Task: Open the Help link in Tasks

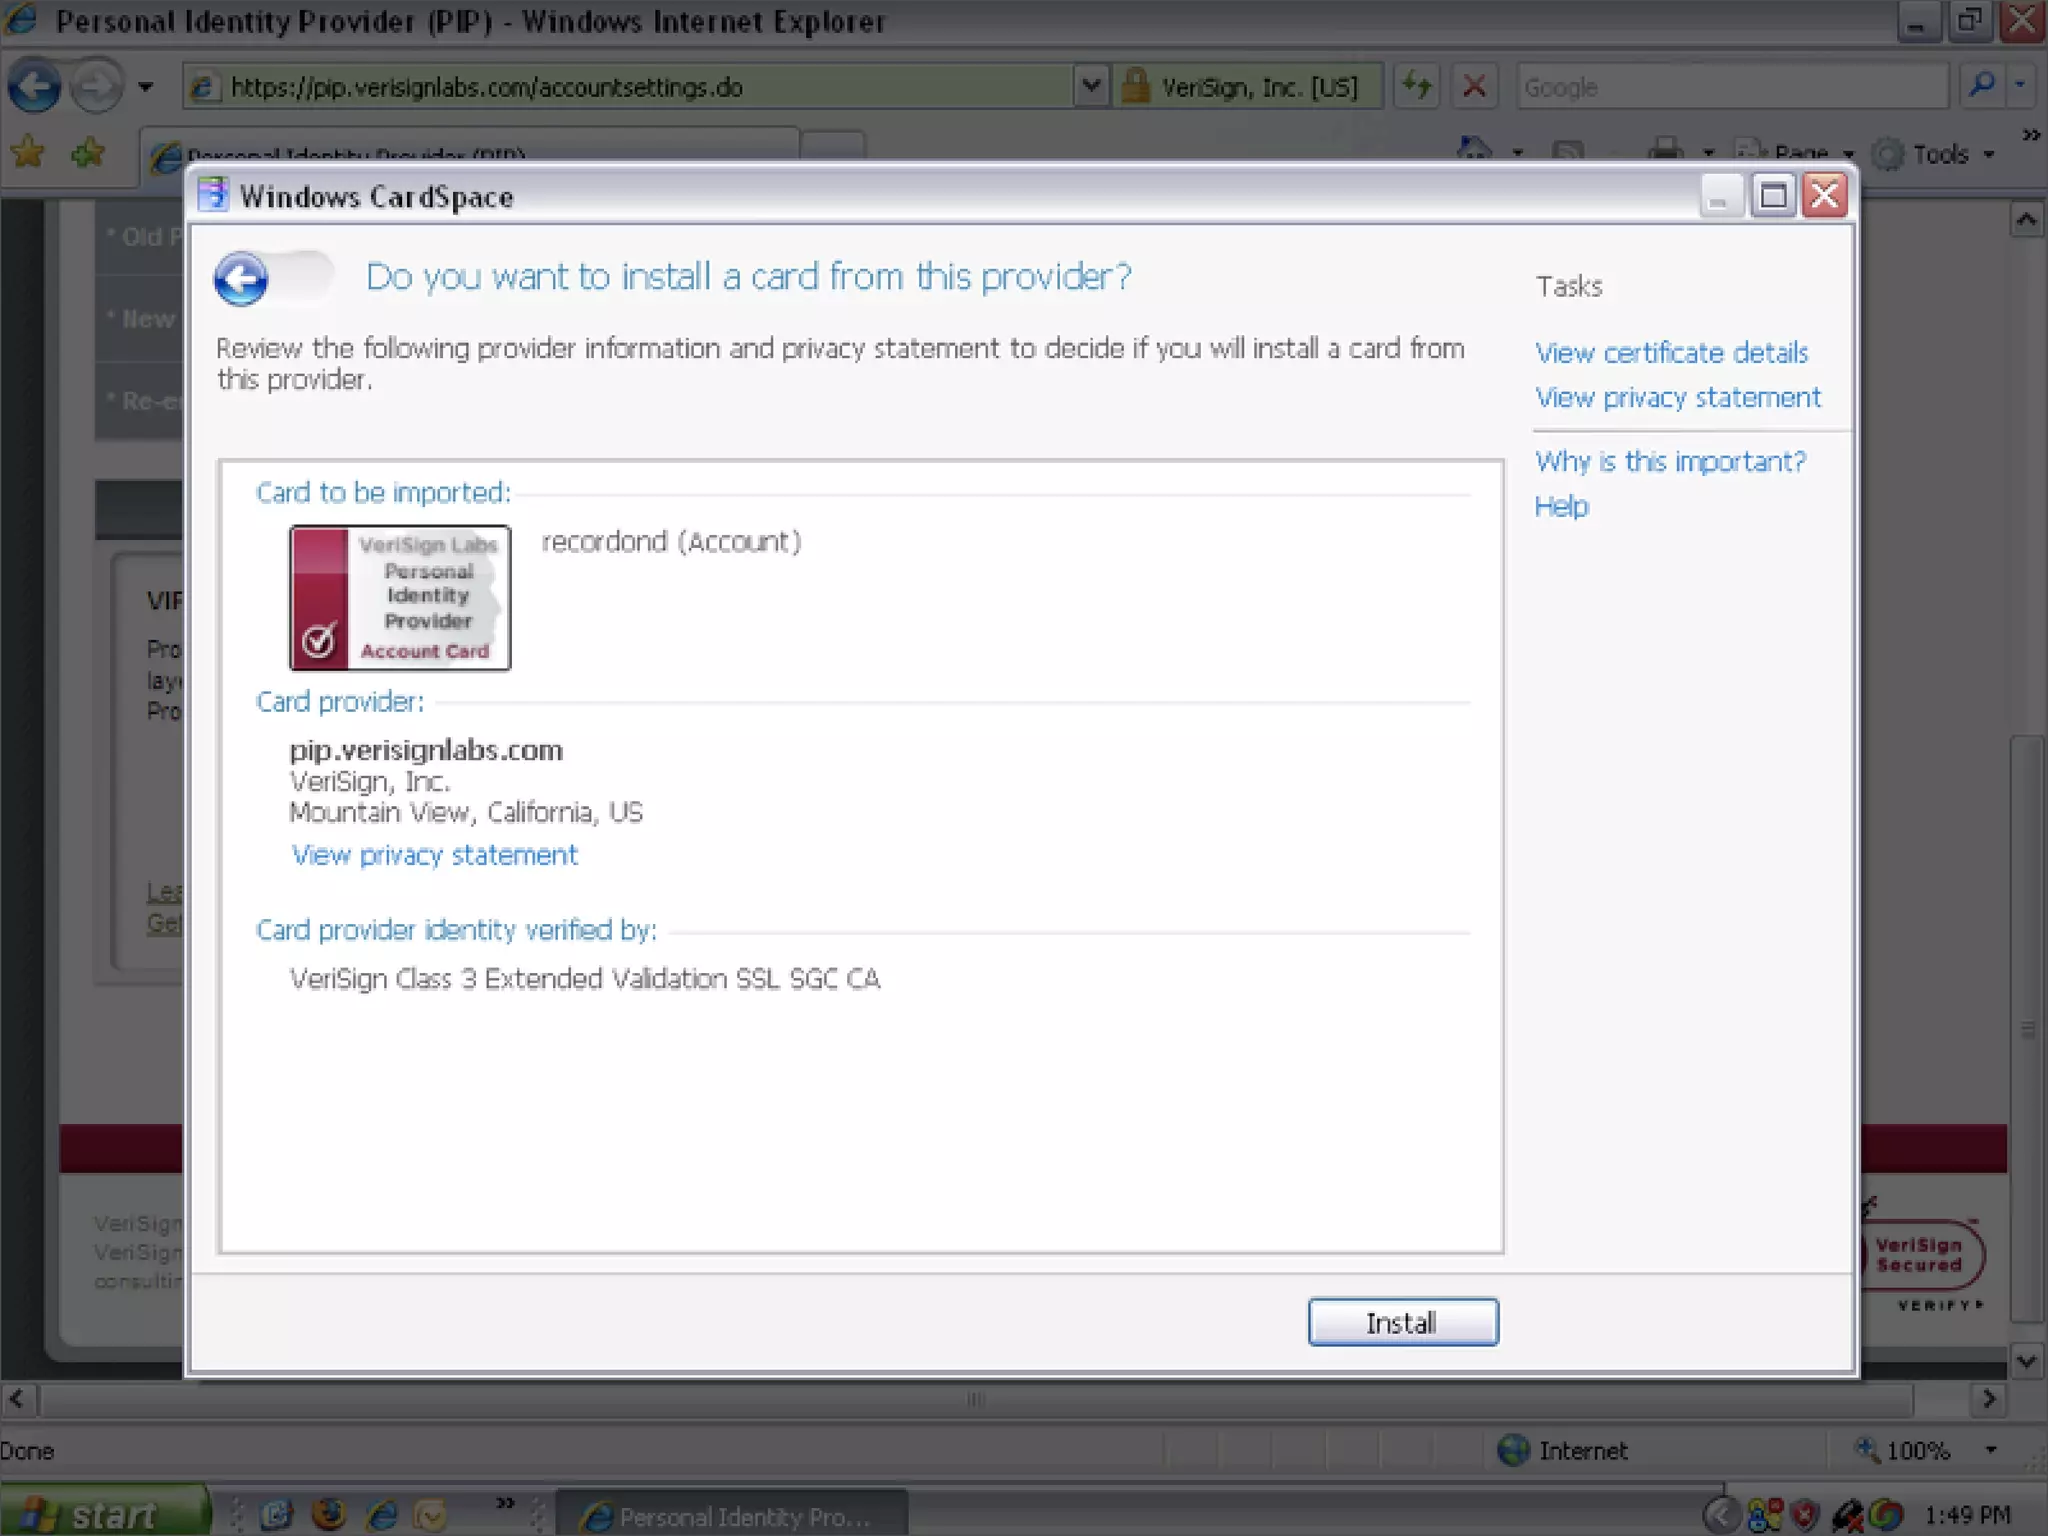Action: [1561, 507]
